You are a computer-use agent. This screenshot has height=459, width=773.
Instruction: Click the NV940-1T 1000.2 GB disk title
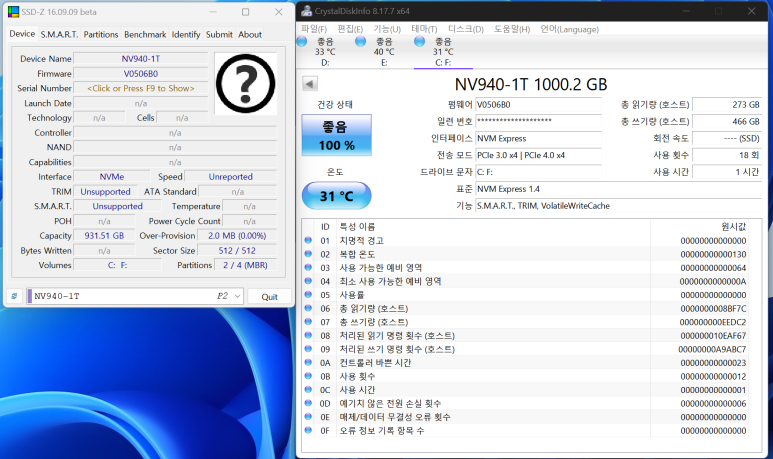pyautogui.click(x=531, y=84)
